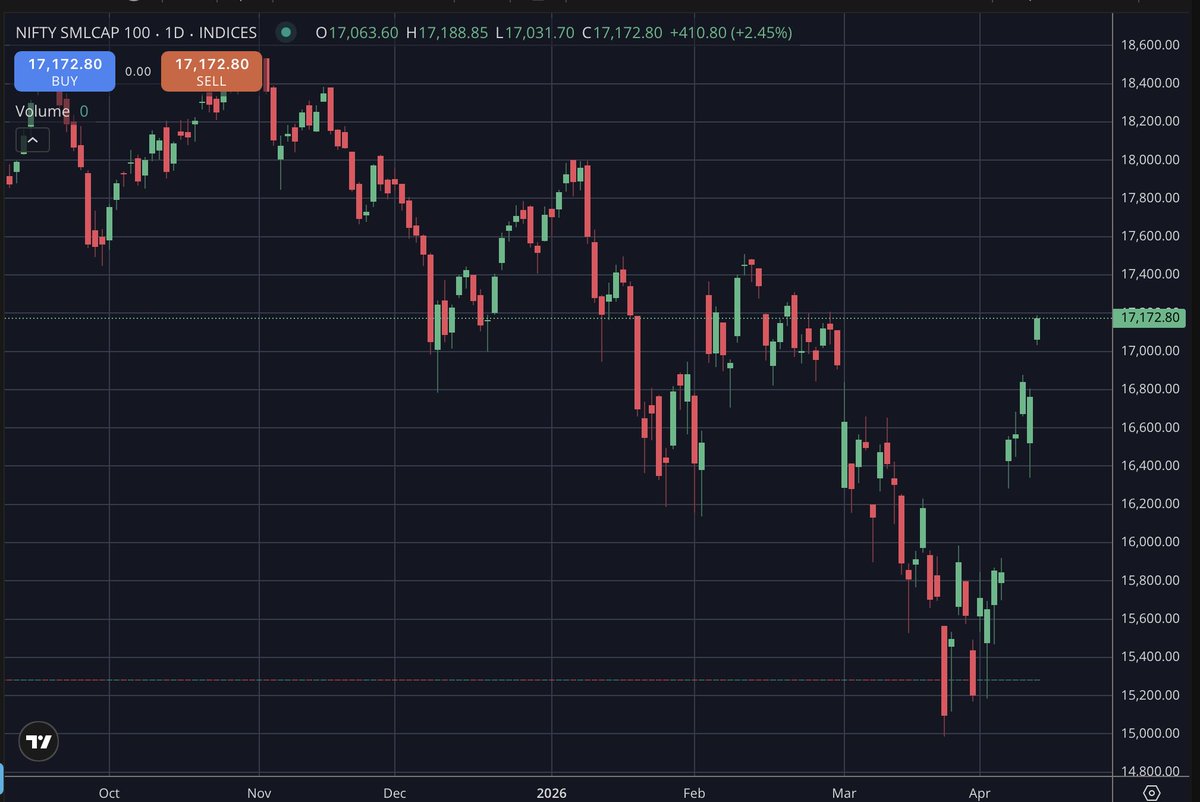
Task: Click the 14,800.00 price scale label
Action: (x=1150, y=771)
